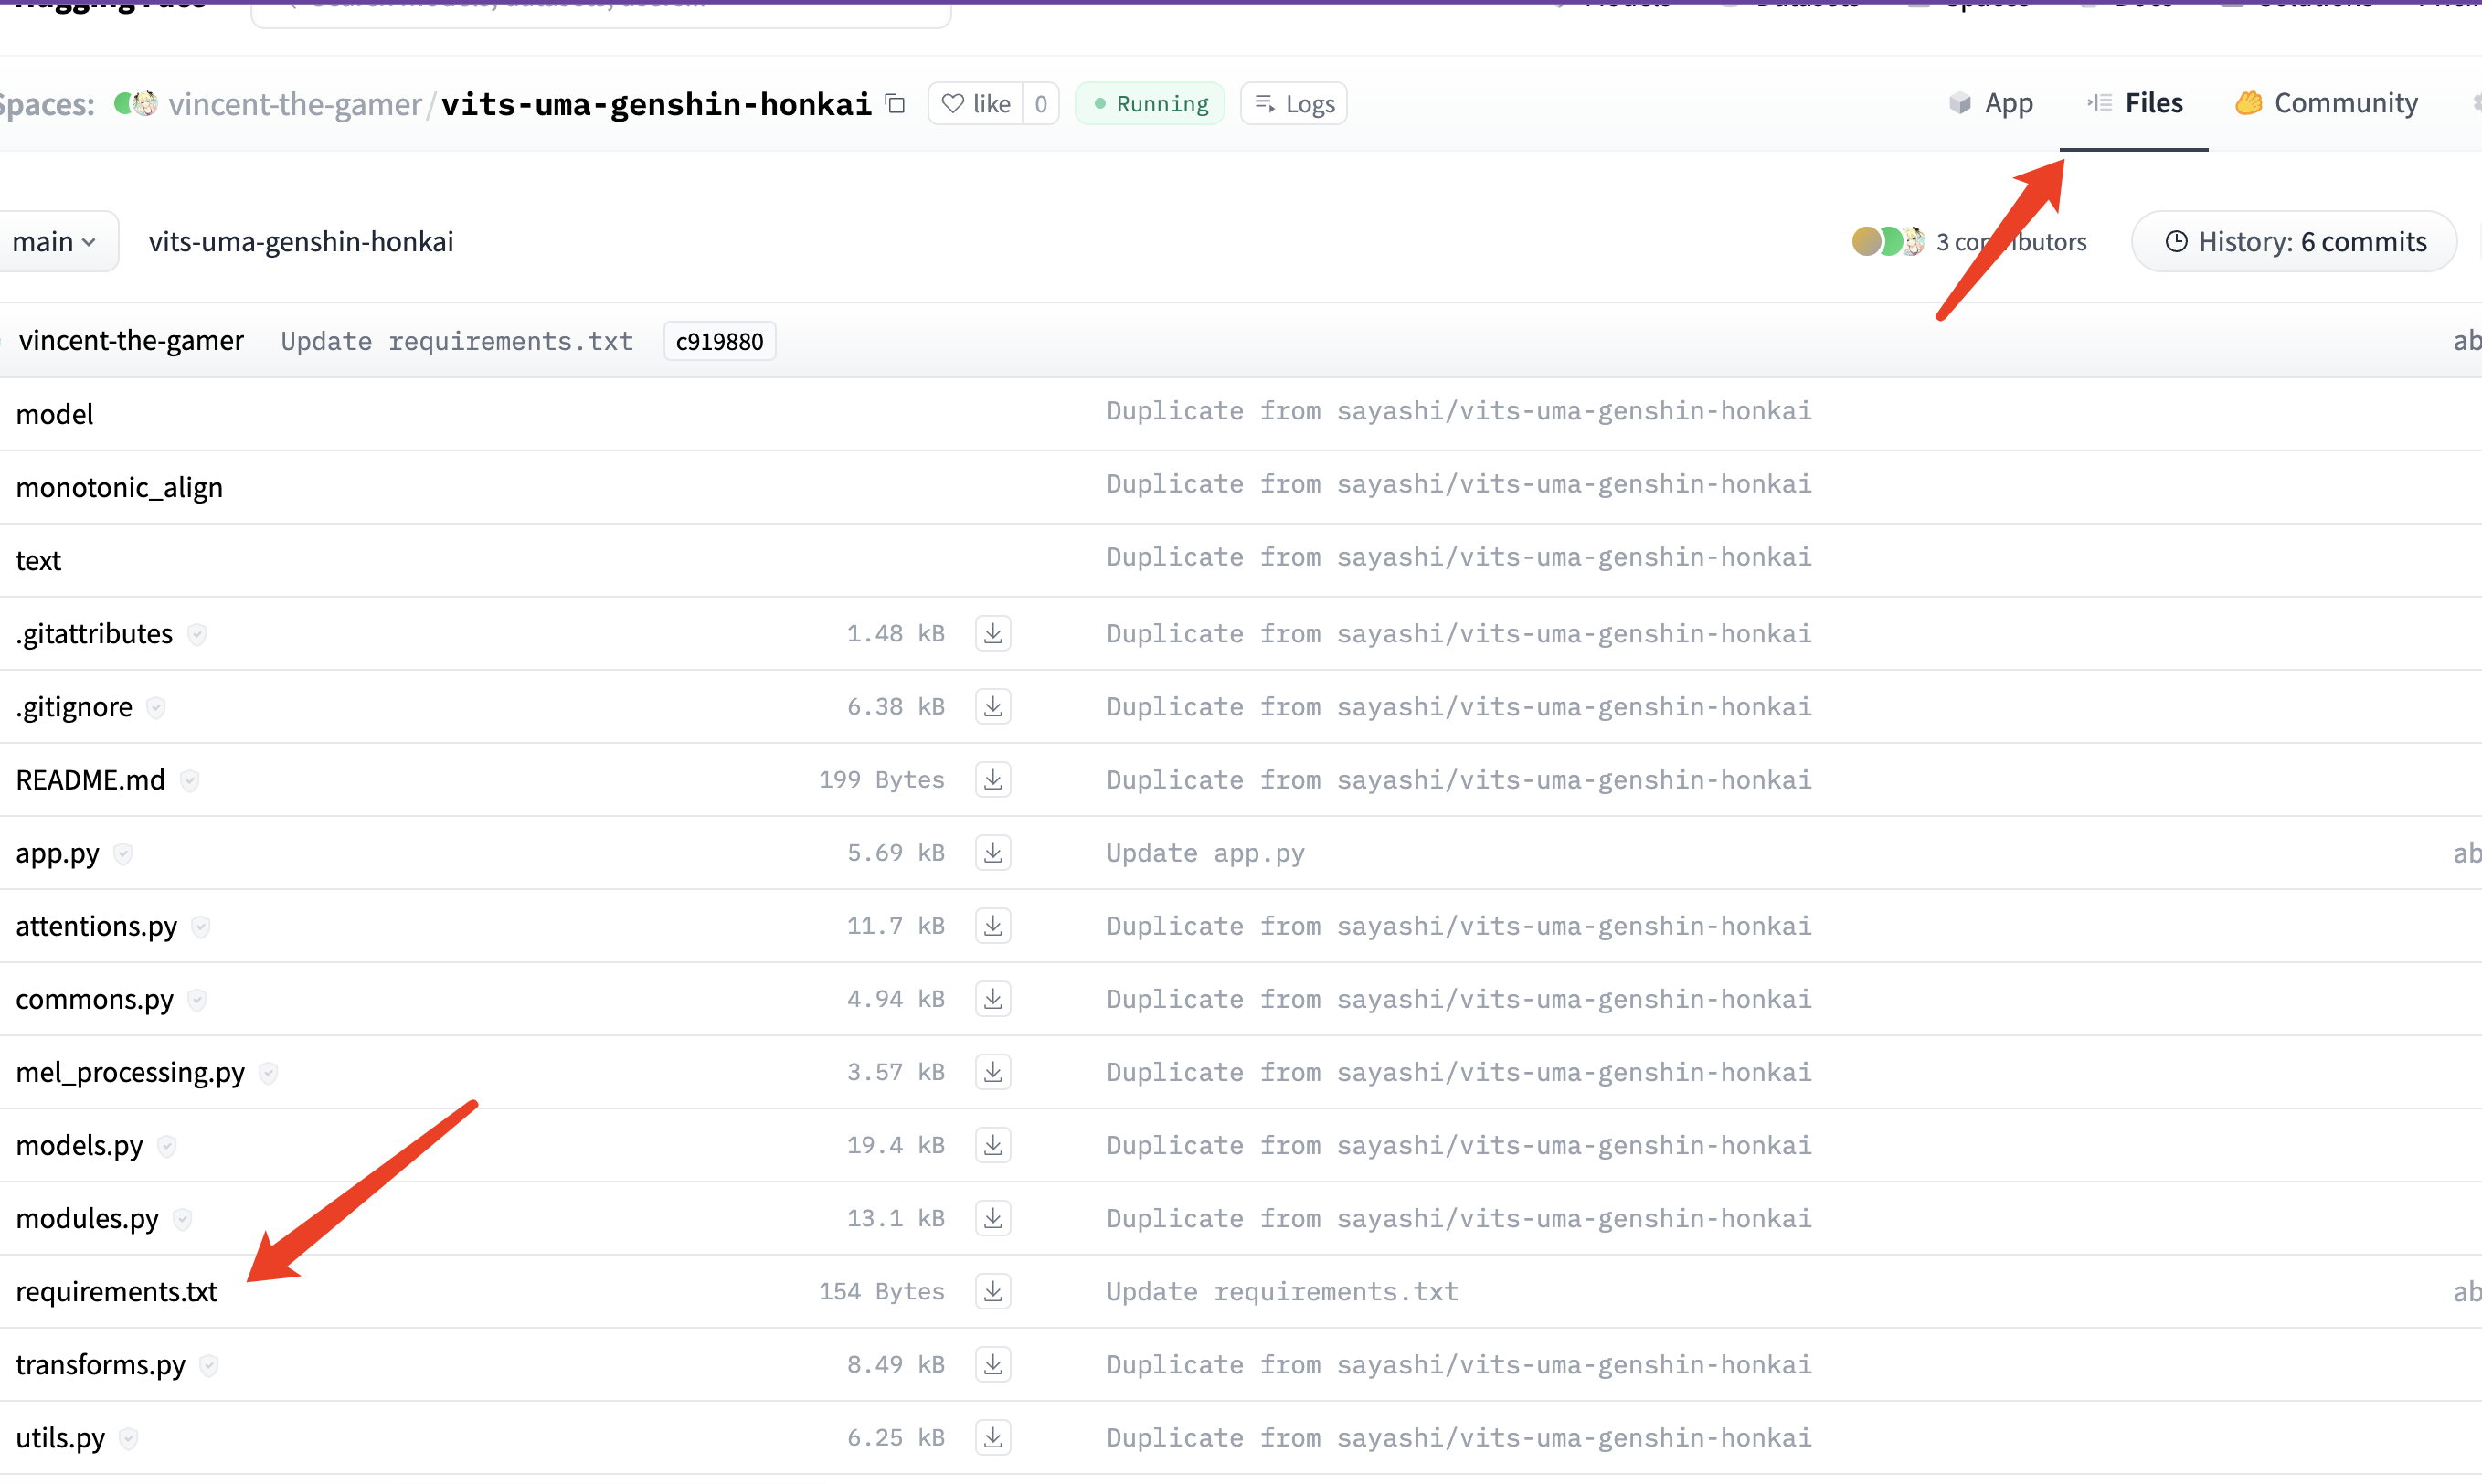Open History: 6 commits
Image resolution: width=2482 pixels, height=1484 pixels.
[2294, 241]
